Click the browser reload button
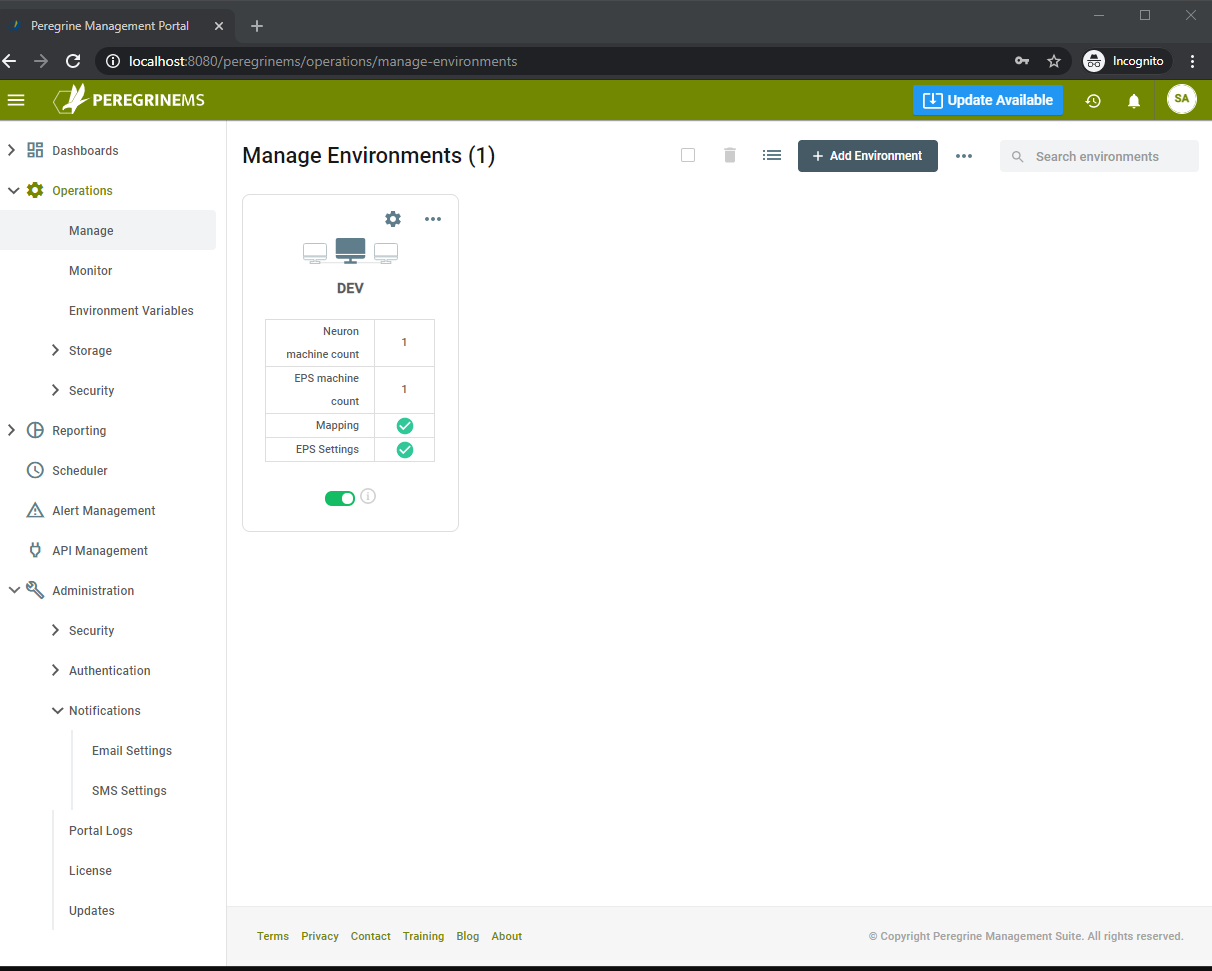Image resolution: width=1212 pixels, height=971 pixels. 73,61
